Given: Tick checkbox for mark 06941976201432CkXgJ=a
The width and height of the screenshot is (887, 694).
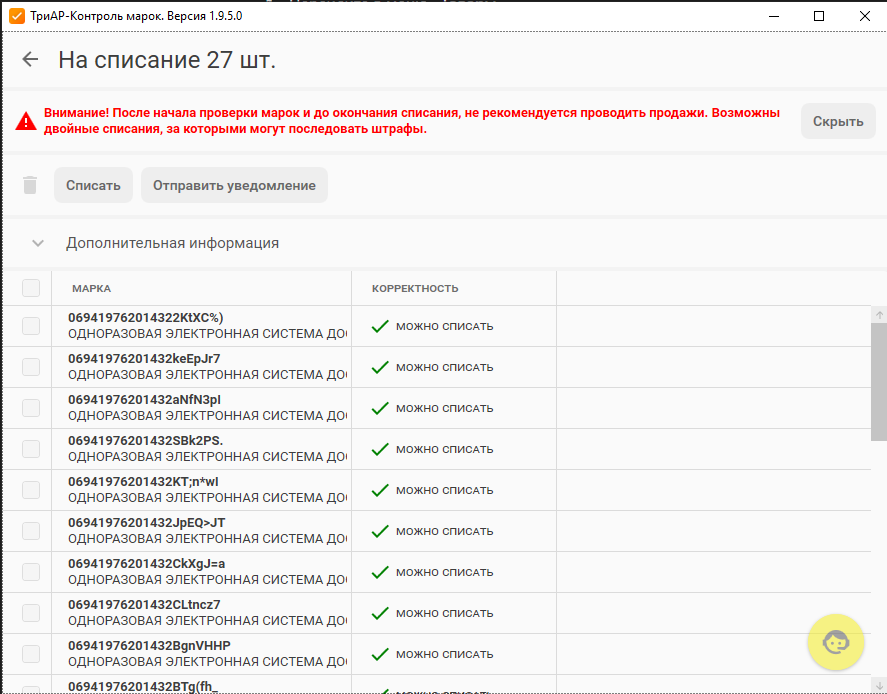Looking at the screenshot, I should (31, 572).
